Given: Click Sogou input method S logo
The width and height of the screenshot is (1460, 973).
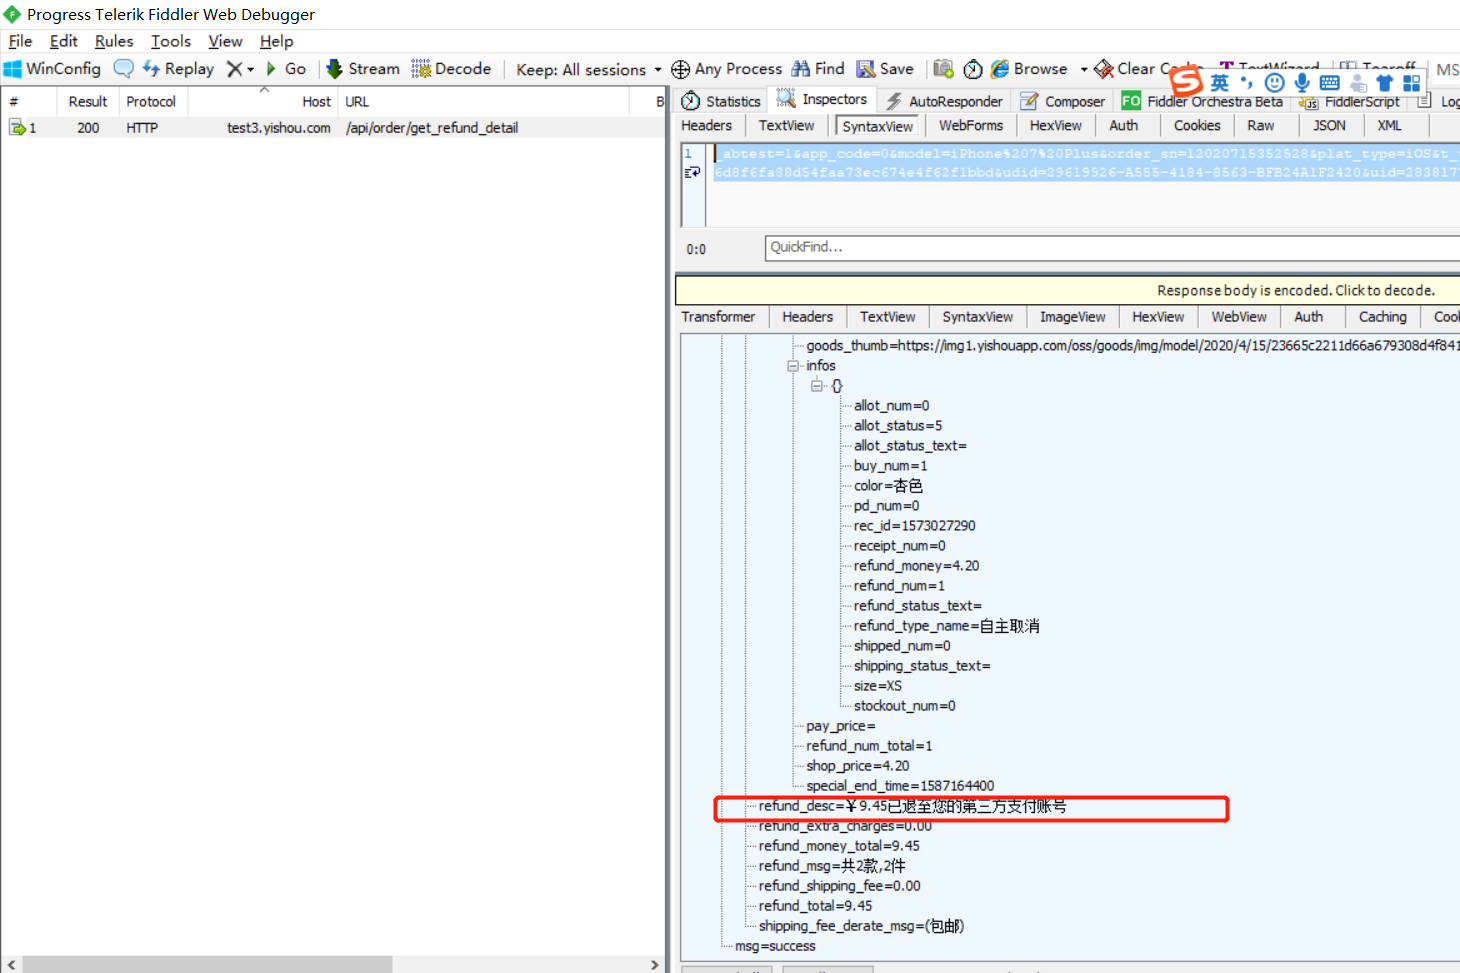Looking at the screenshot, I should point(1186,80).
